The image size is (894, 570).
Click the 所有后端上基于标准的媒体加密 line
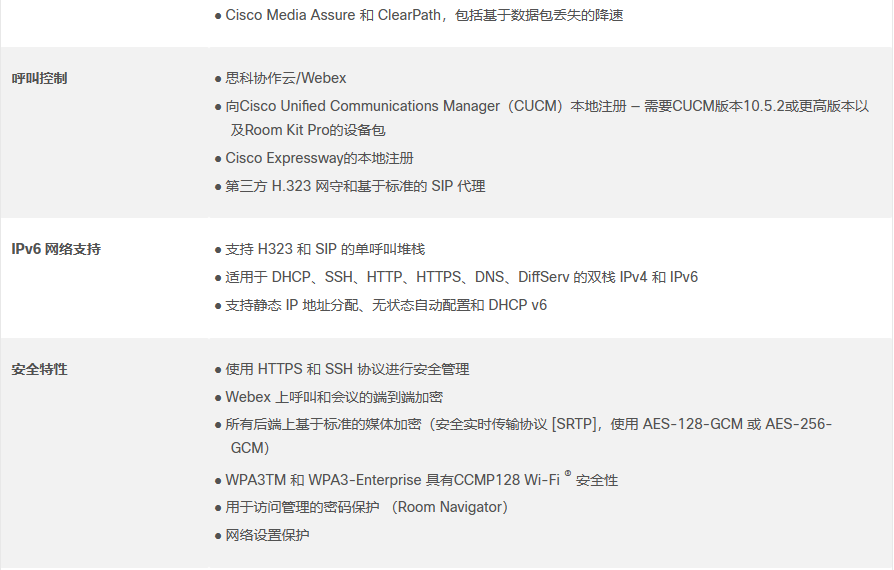[x=529, y=425]
